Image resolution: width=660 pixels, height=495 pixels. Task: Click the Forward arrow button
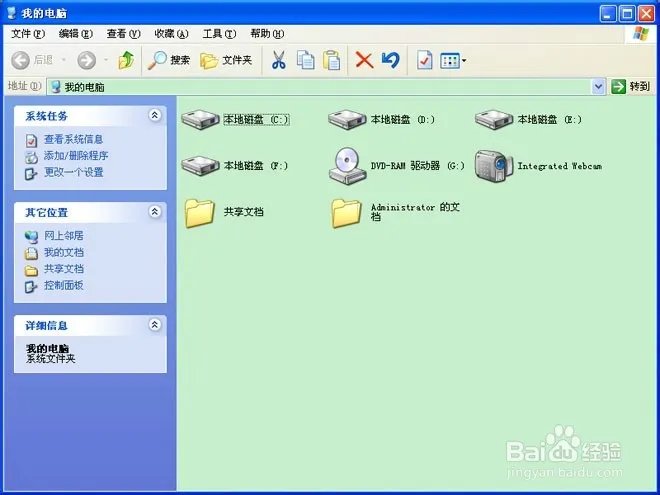(86, 61)
